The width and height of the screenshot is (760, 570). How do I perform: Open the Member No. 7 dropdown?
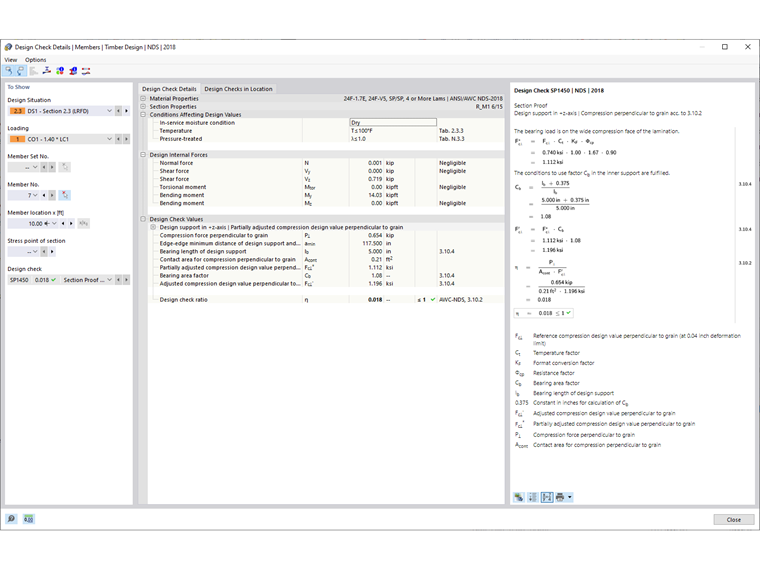[35, 195]
